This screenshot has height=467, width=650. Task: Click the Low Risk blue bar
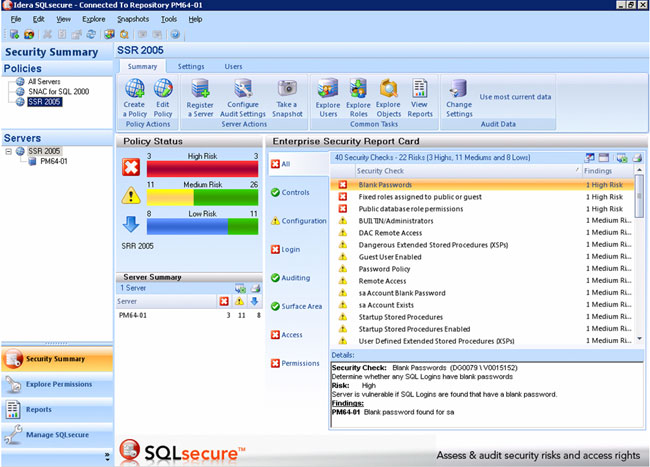(x=202, y=227)
